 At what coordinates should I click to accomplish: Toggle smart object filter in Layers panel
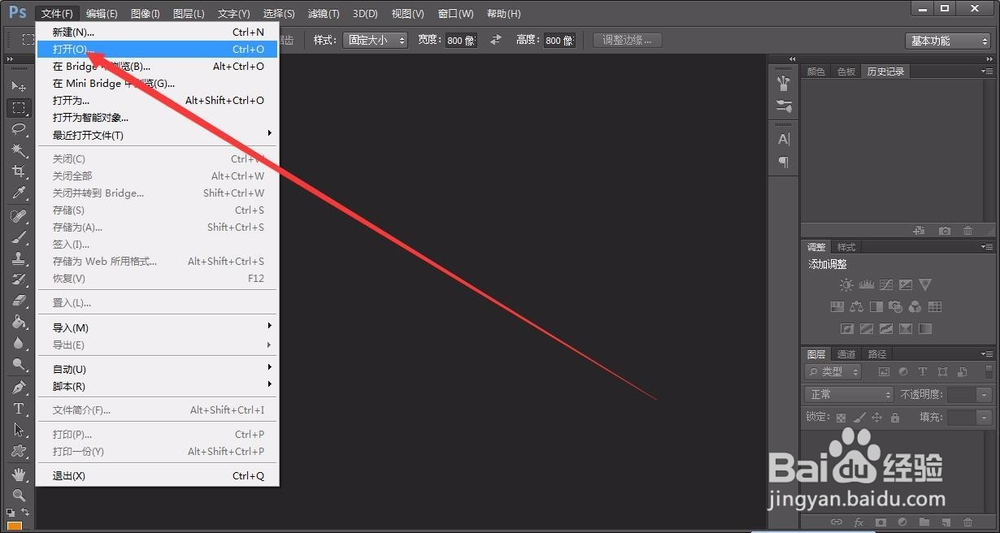[962, 372]
